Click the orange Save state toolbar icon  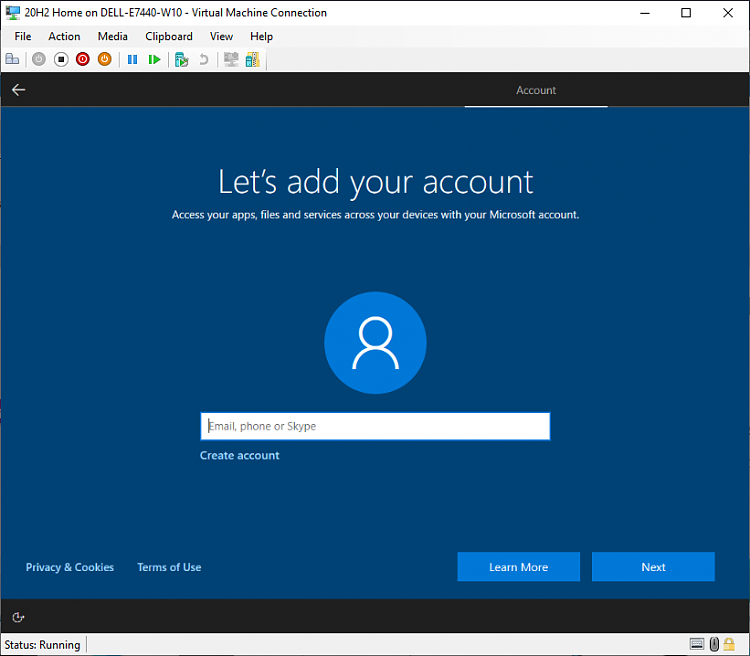coord(104,59)
